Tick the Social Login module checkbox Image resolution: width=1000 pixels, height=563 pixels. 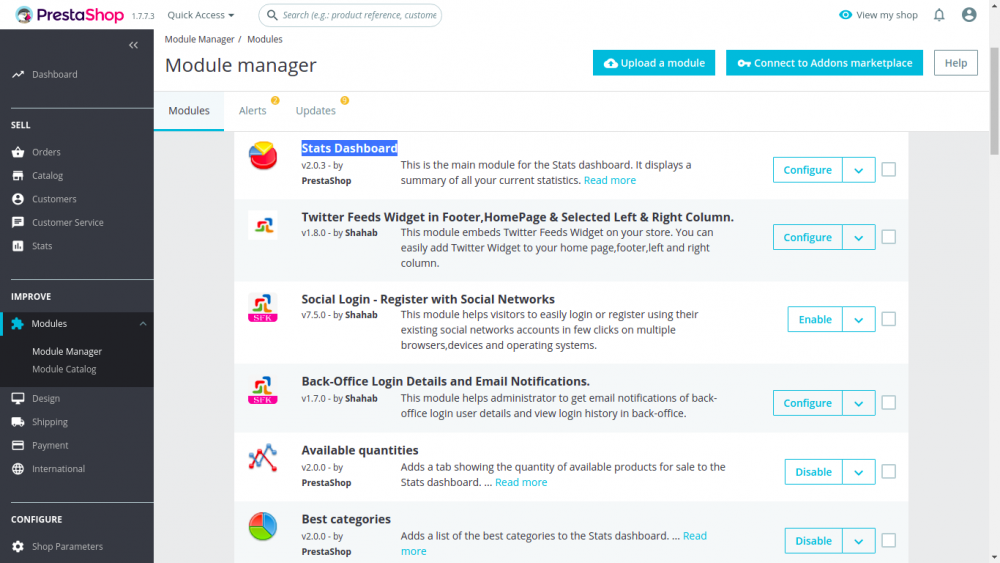888,319
